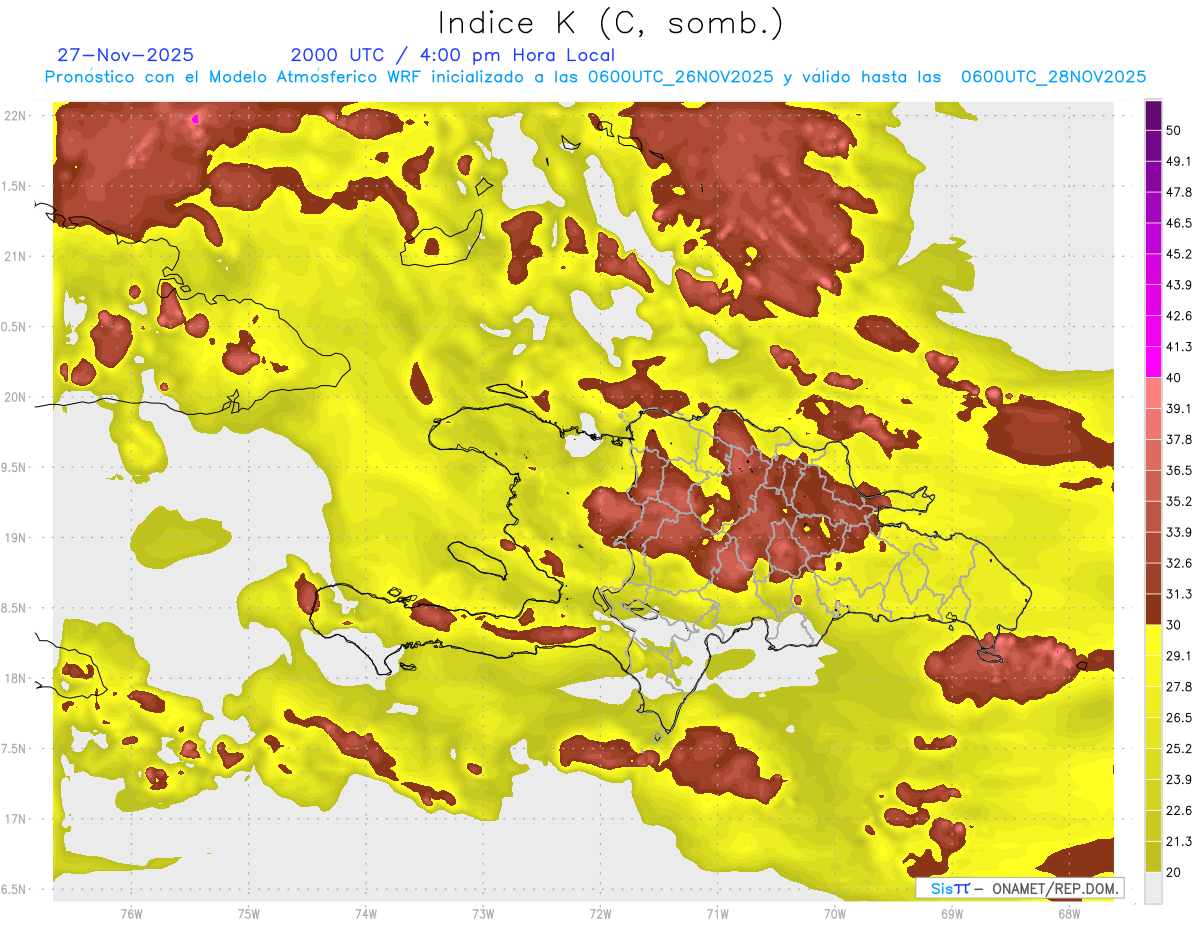Click the colorbar value 33.9

tap(1179, 532)
